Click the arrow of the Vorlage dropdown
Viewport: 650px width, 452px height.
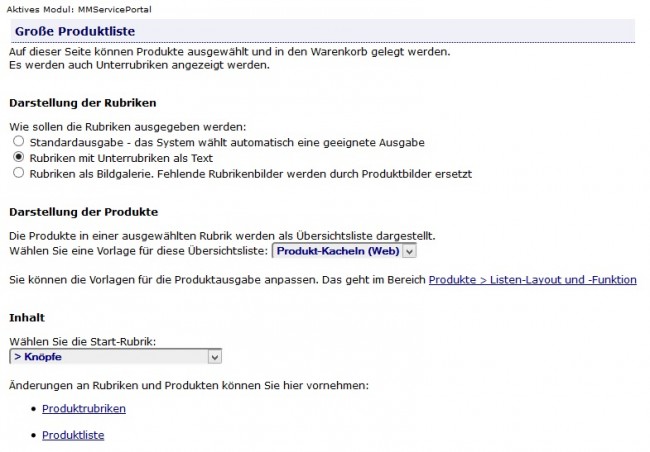[x=409, y=251]
